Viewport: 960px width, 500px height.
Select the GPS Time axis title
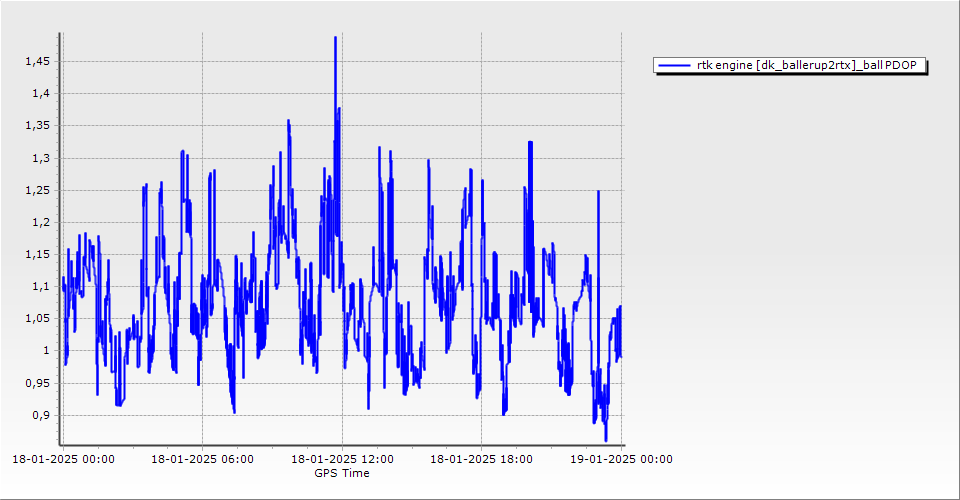click(341, 473)
